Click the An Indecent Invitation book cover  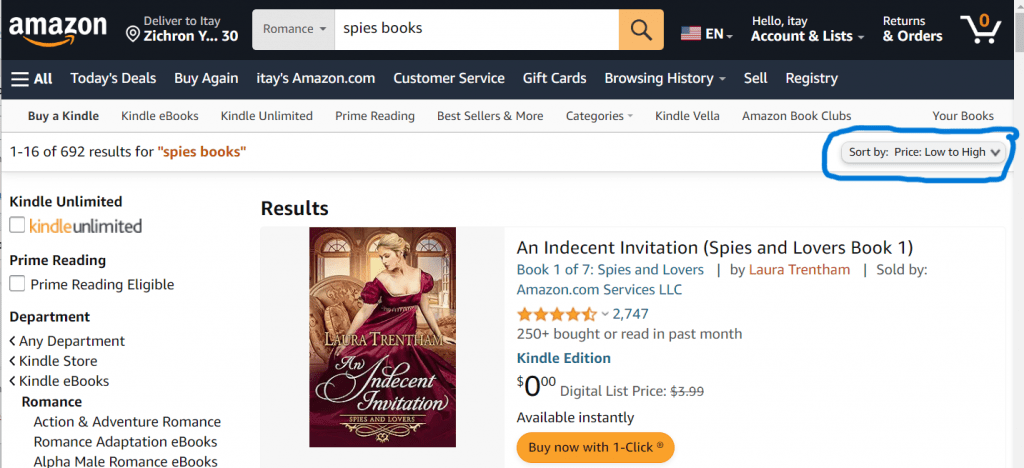[x=382, y=337]
